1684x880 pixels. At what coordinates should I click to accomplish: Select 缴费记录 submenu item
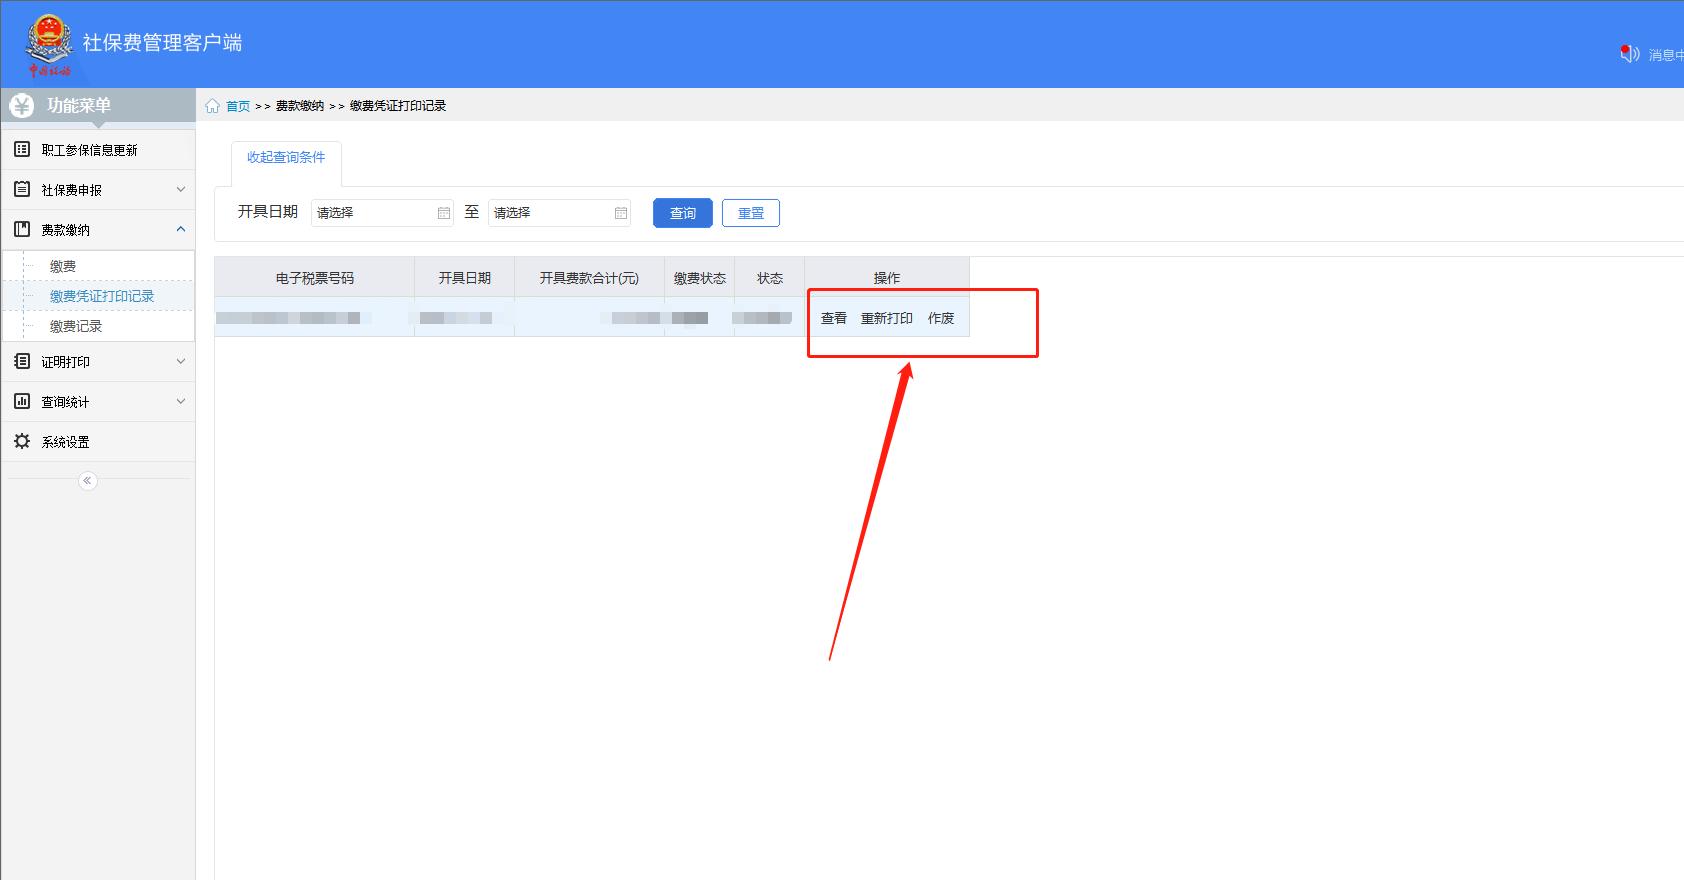click(x=76, y=326)
